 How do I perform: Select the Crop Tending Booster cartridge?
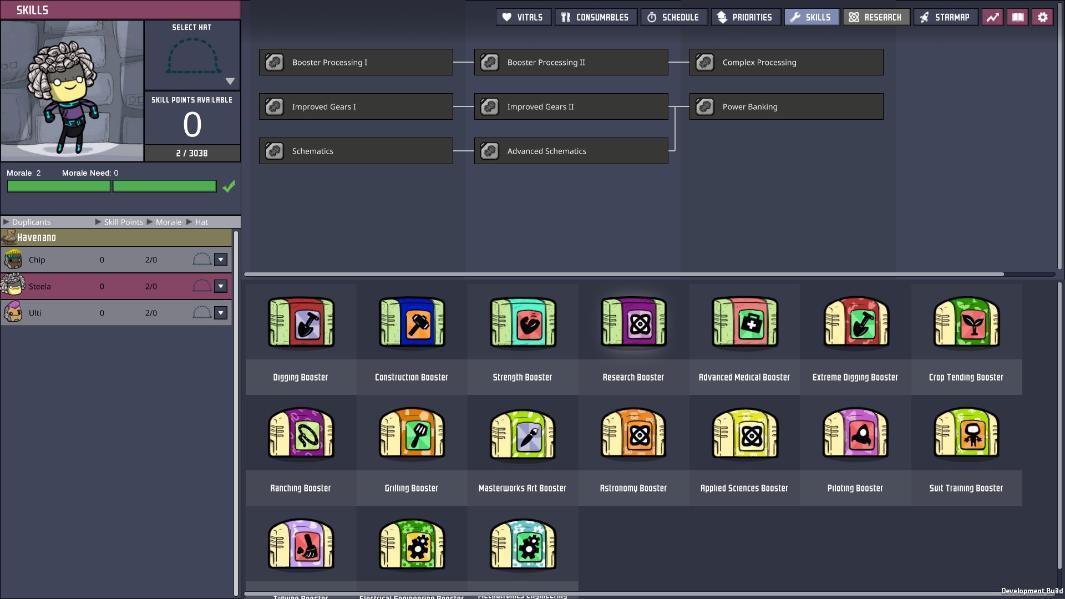(966, 323)
